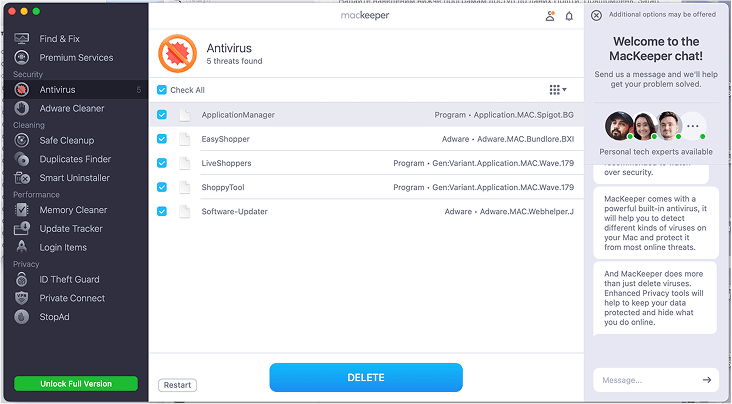Open Private Connect section
Image resolution: width=732 pixels, height=404 pixels.
coord(72,298)
